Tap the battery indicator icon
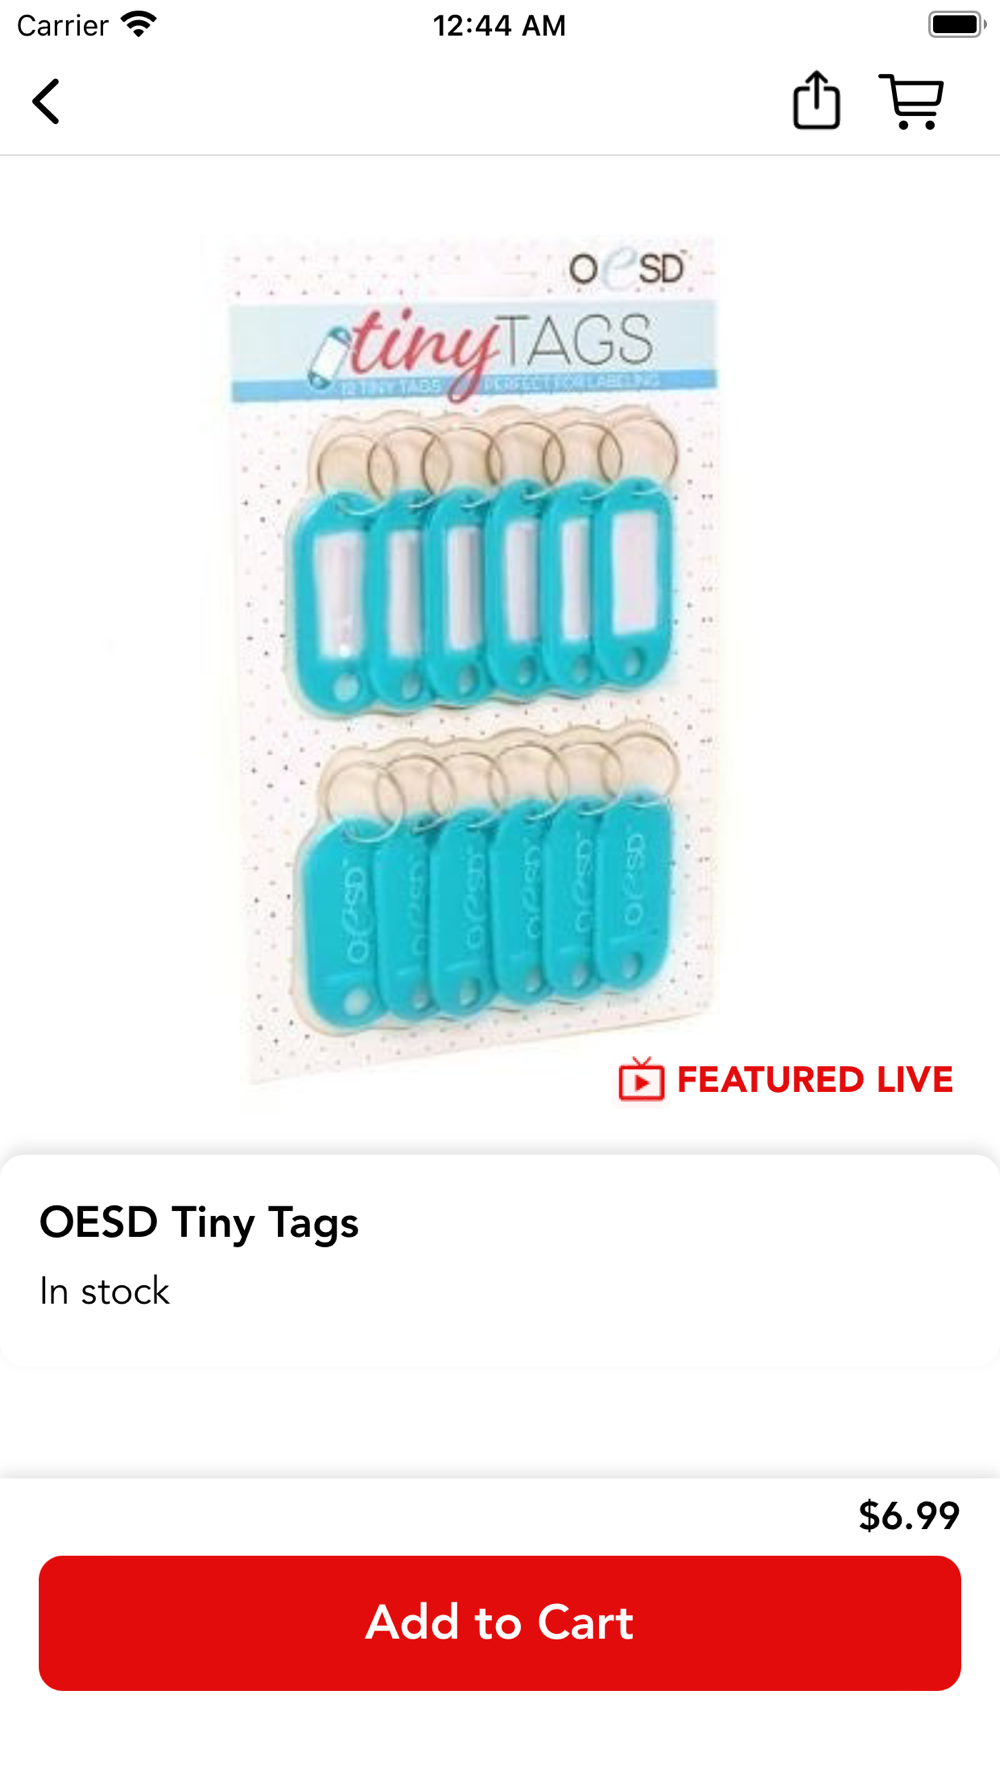 957,24
